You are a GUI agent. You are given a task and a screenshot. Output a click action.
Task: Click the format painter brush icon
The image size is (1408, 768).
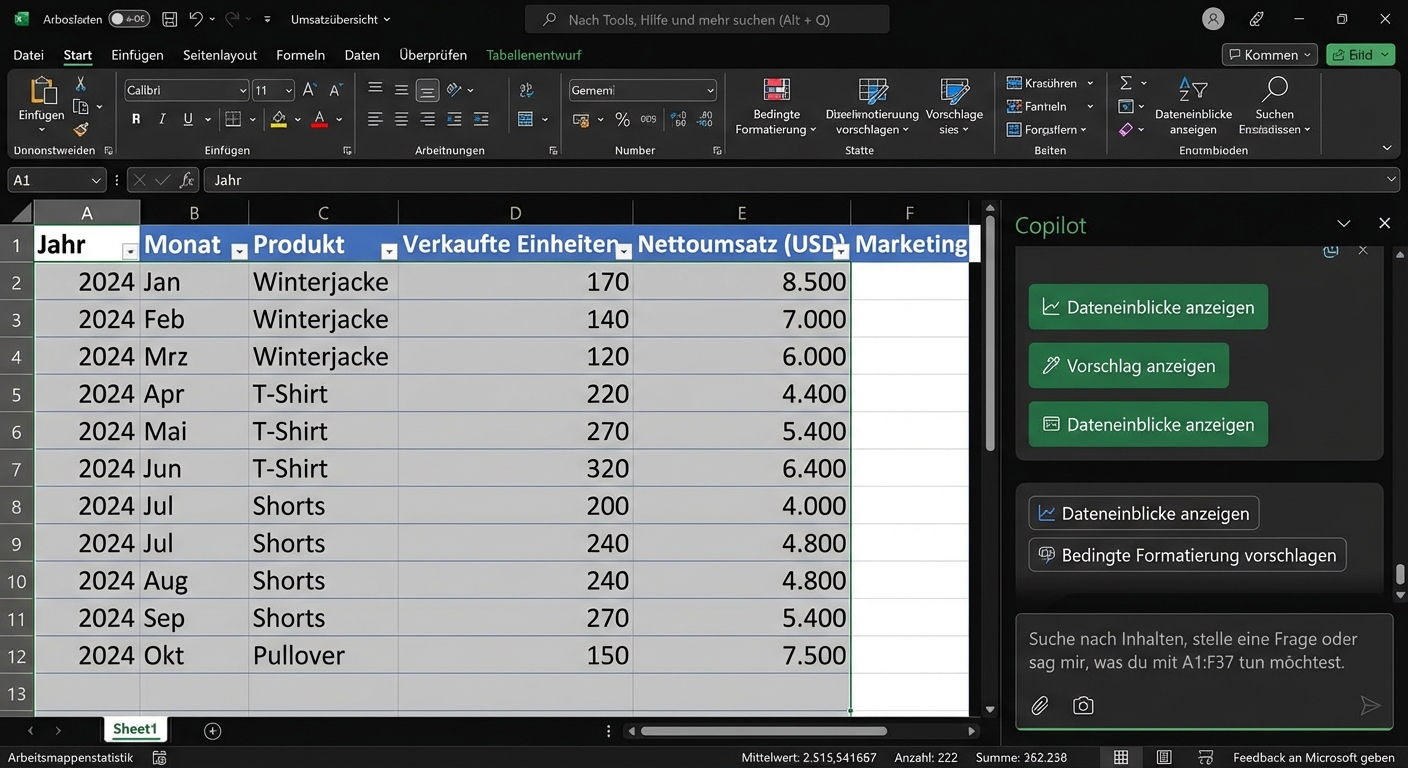[81, 129]
